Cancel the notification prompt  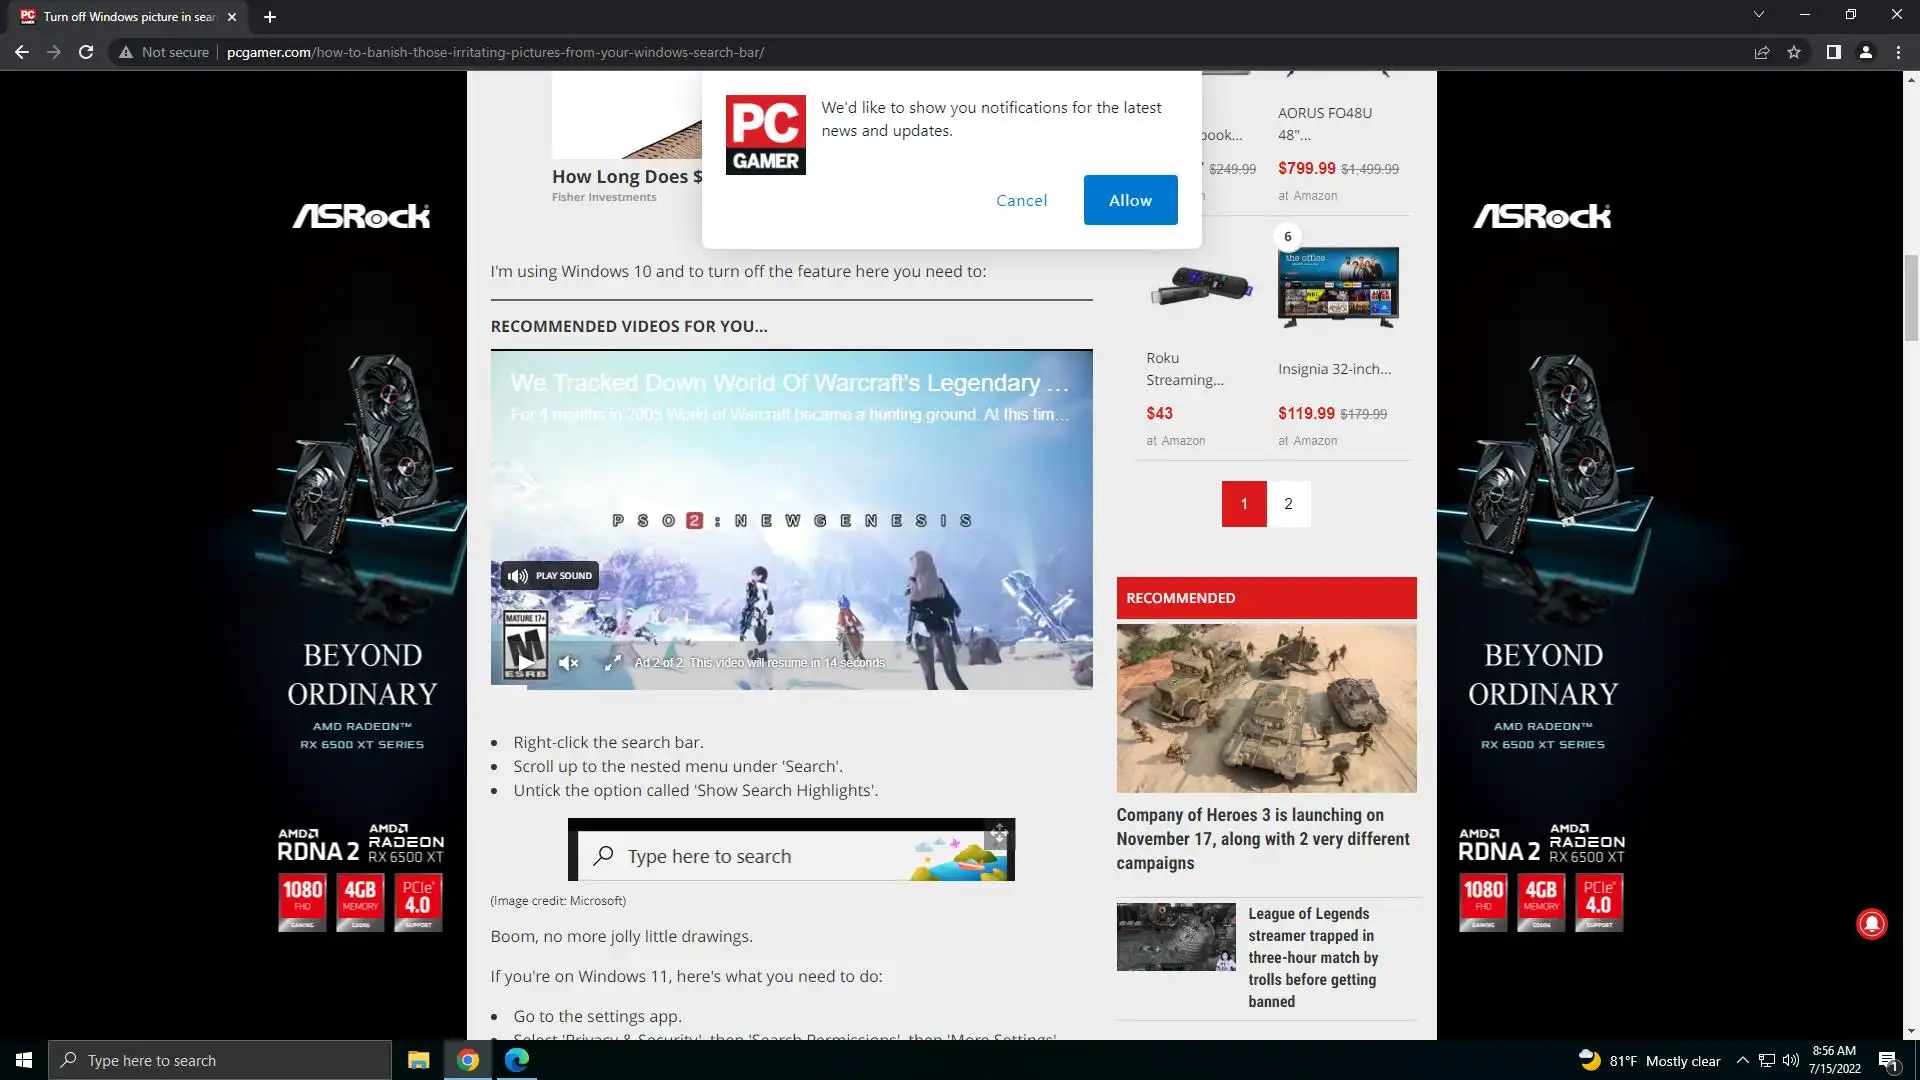click(1021, 200)
